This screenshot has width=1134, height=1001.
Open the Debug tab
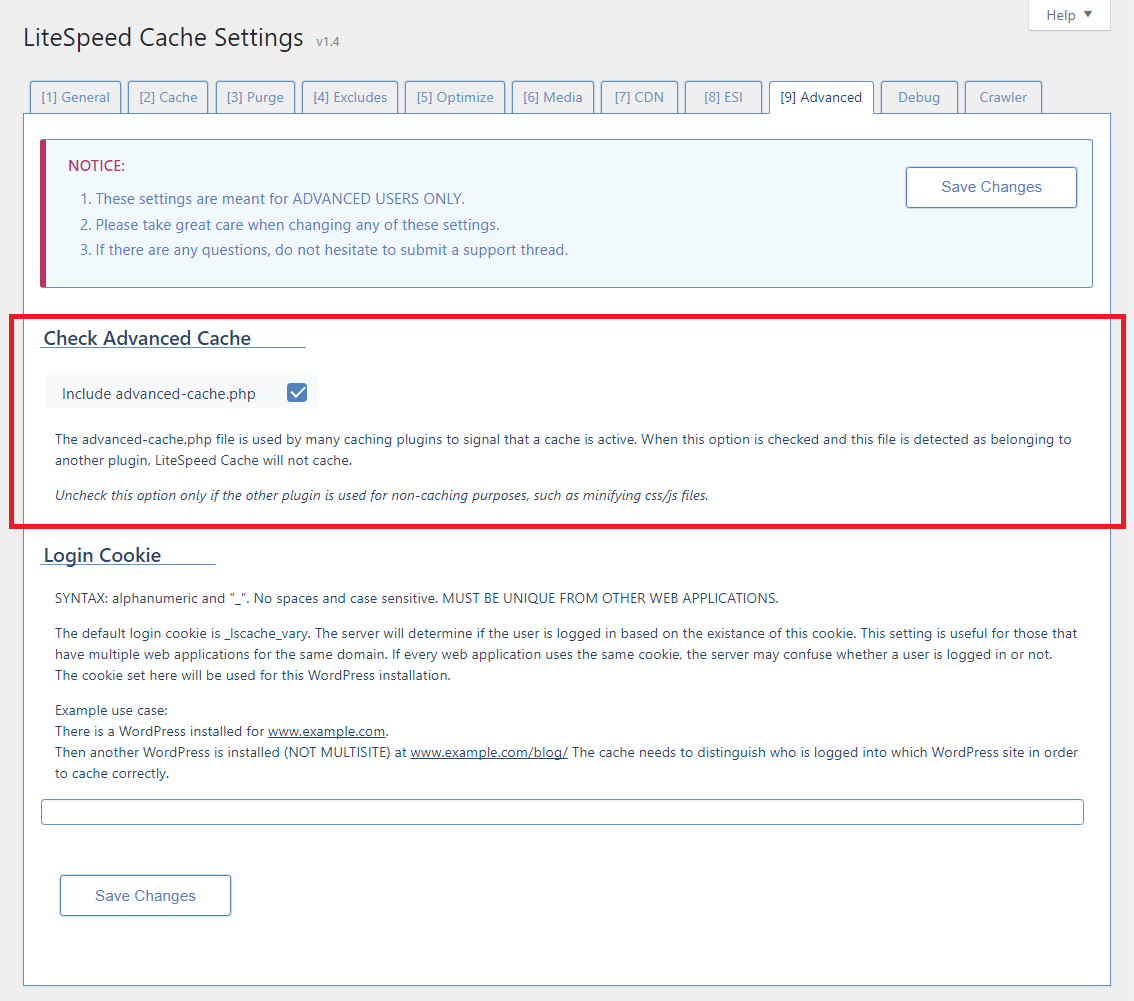919,97
